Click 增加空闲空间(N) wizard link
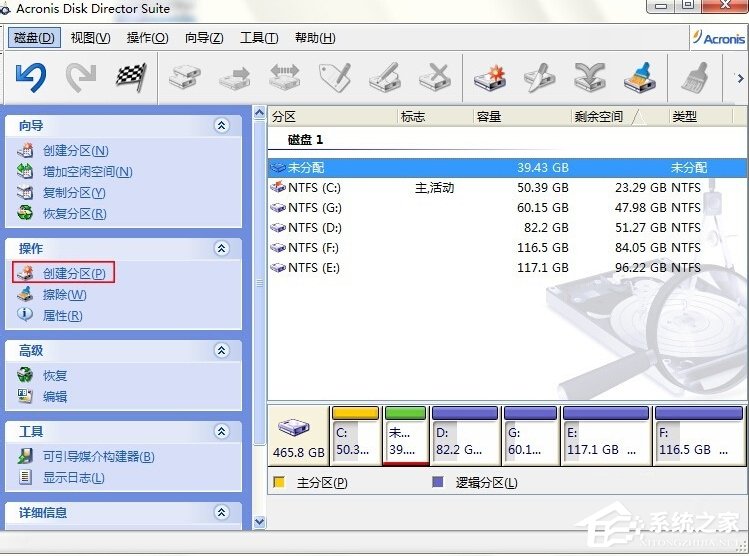749x556 pixels. 87,172
